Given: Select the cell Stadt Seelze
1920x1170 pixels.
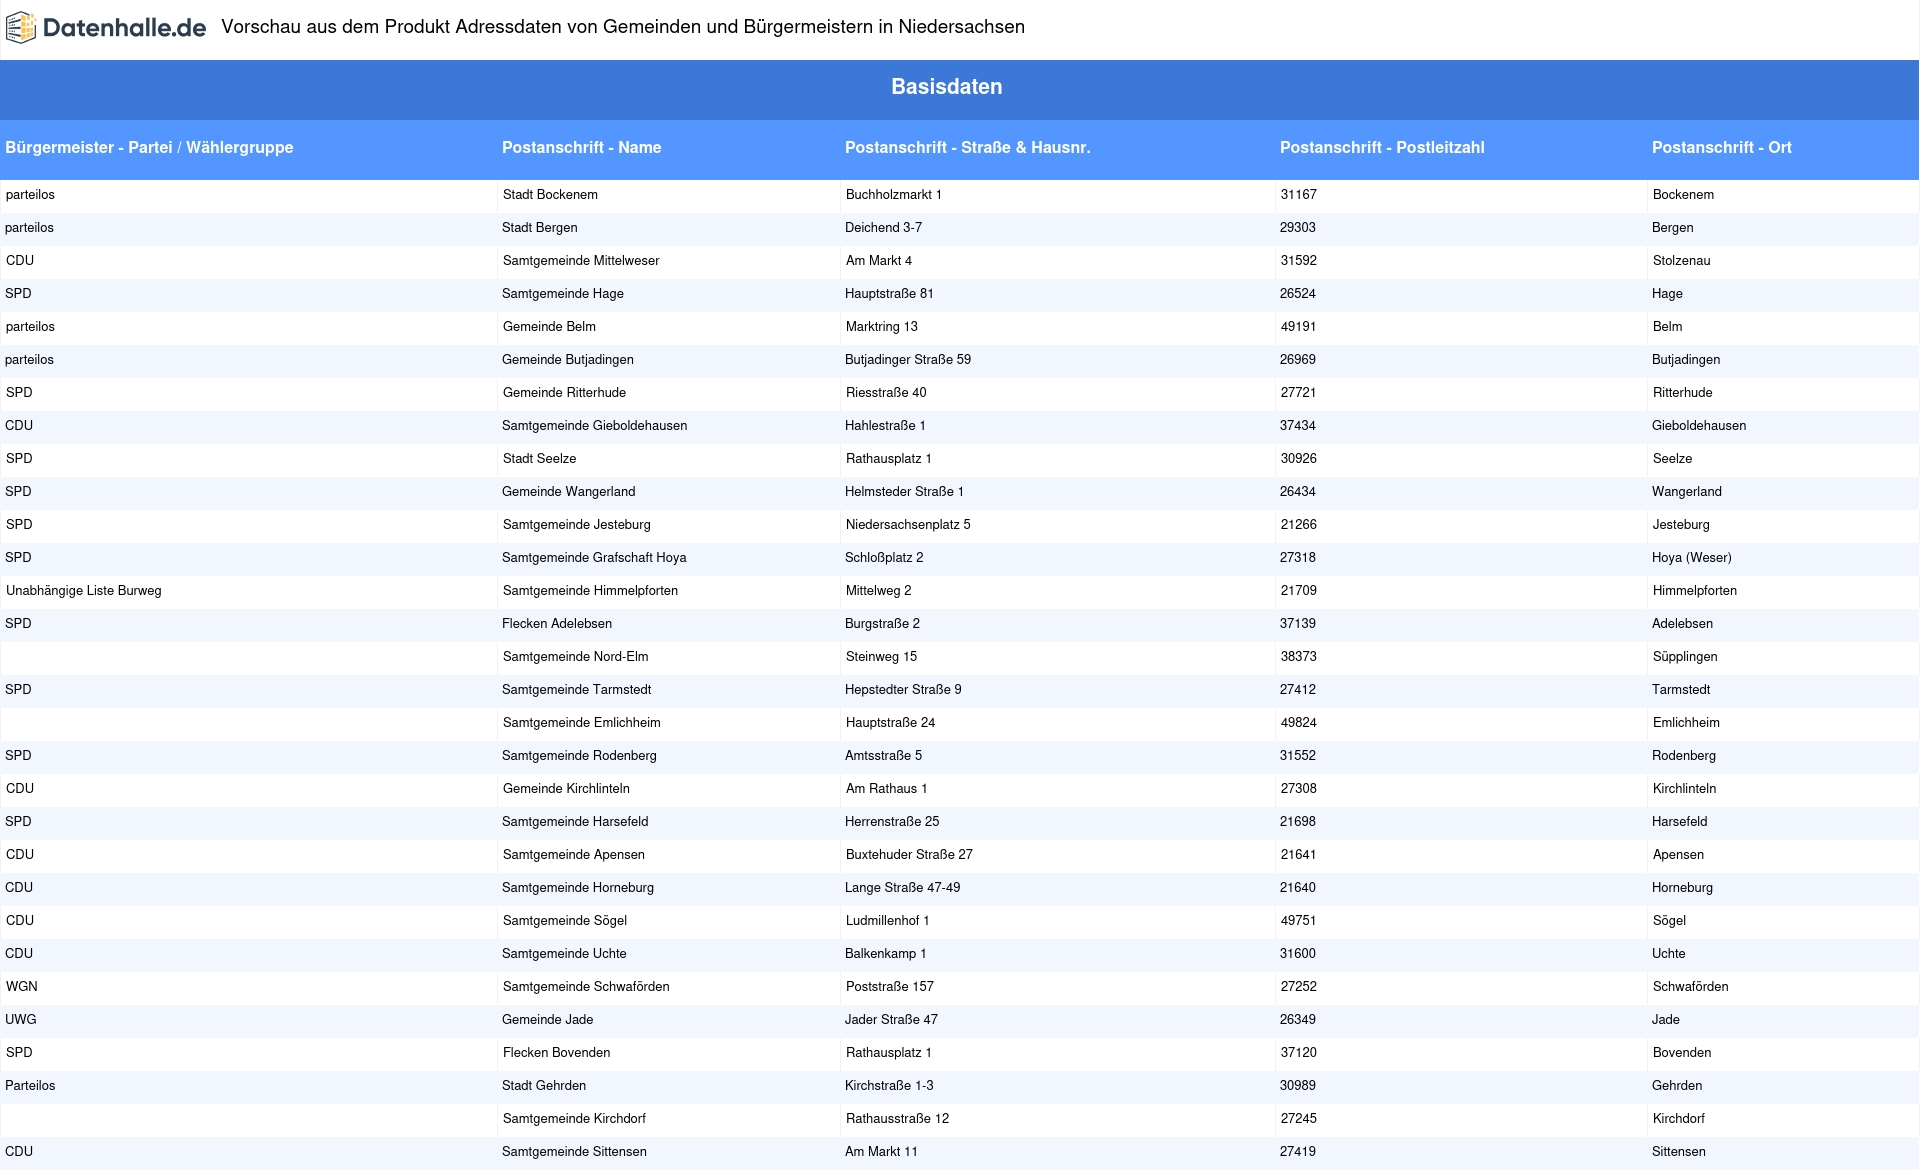Looking at the screenshot, I should point(540,459).
